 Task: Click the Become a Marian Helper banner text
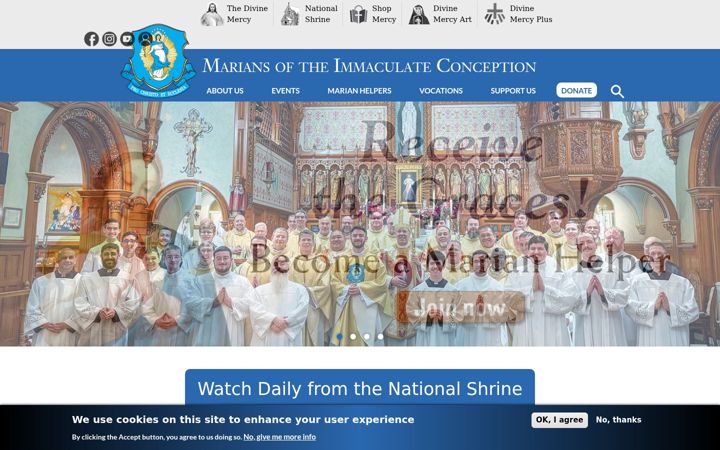click(x=459, y=263)
